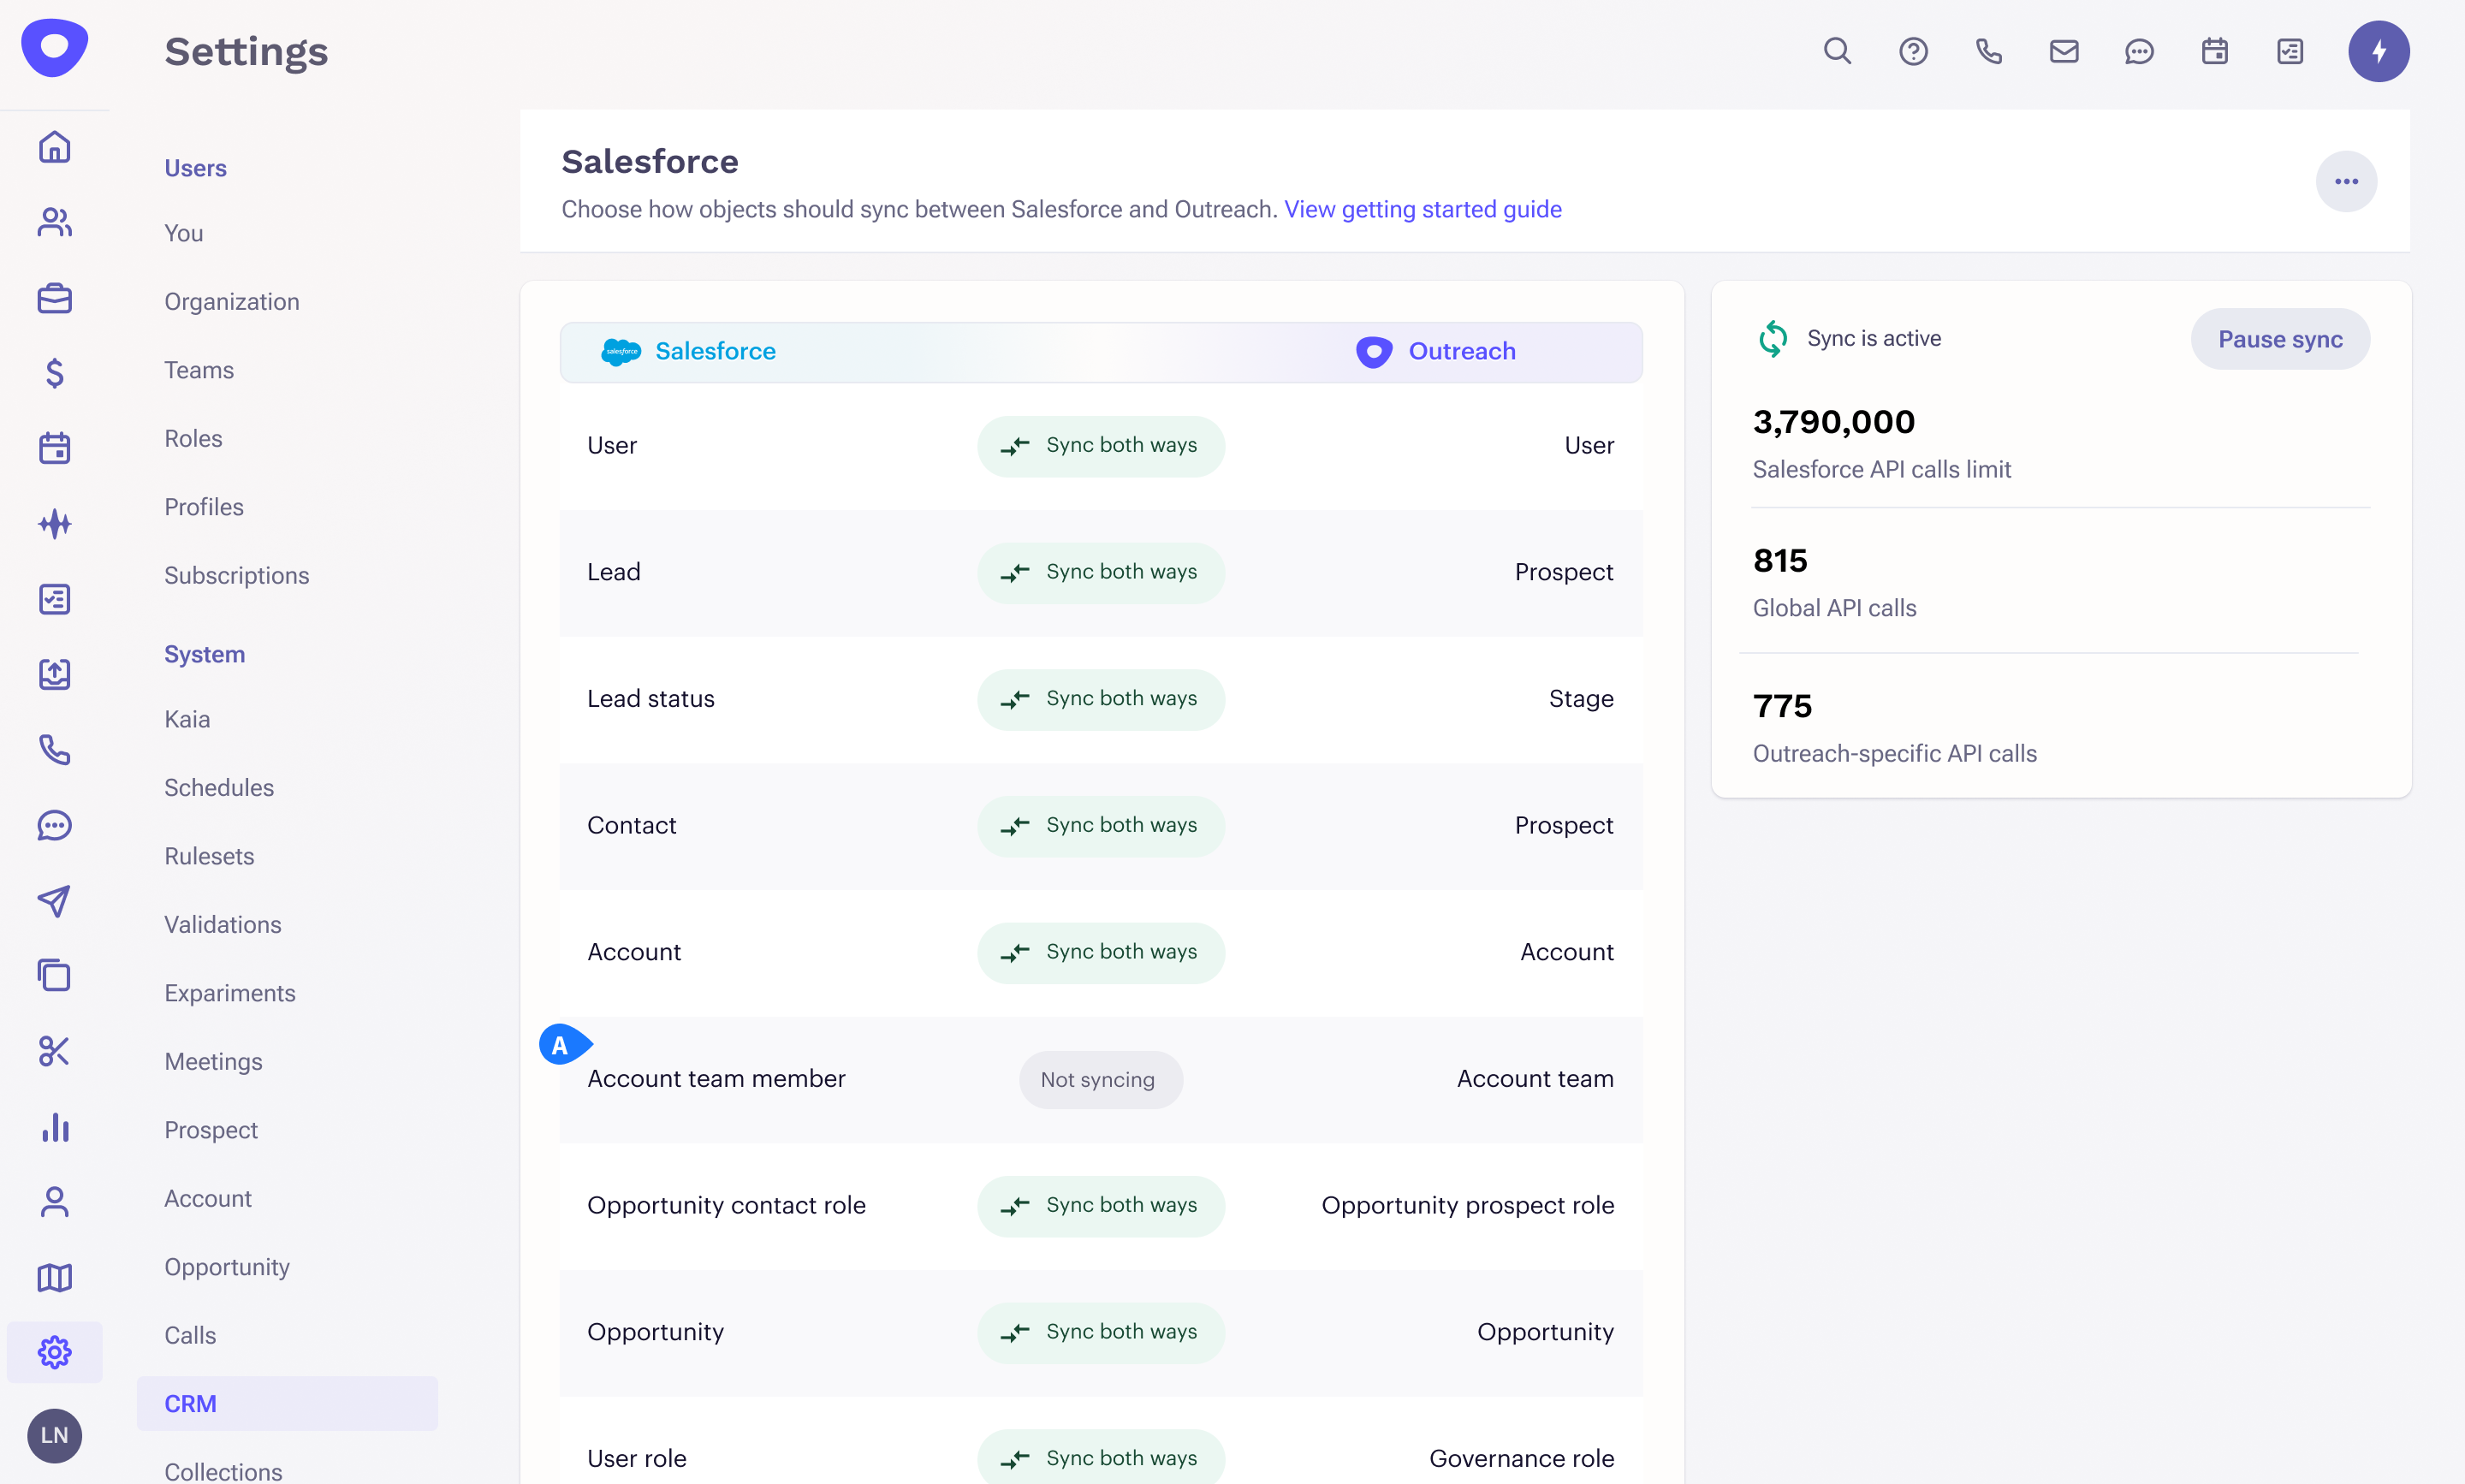
Task: Open Meetings settings
Action: [213, 1061]
